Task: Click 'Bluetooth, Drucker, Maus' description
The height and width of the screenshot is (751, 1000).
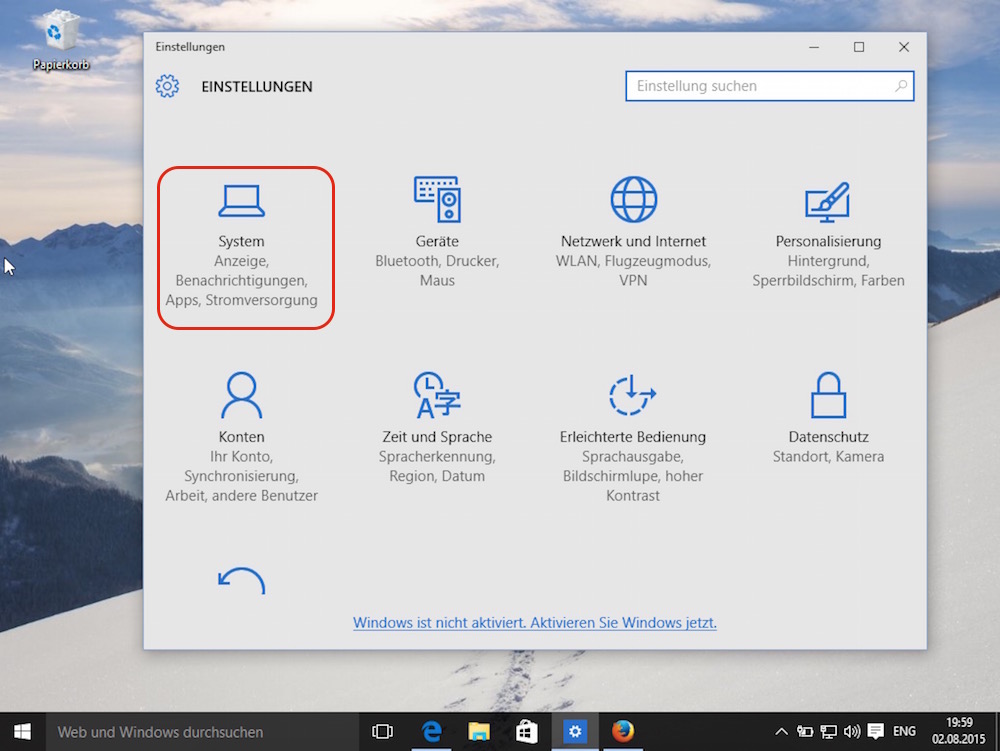Action: pyautogui.click(x=437, y=271)
